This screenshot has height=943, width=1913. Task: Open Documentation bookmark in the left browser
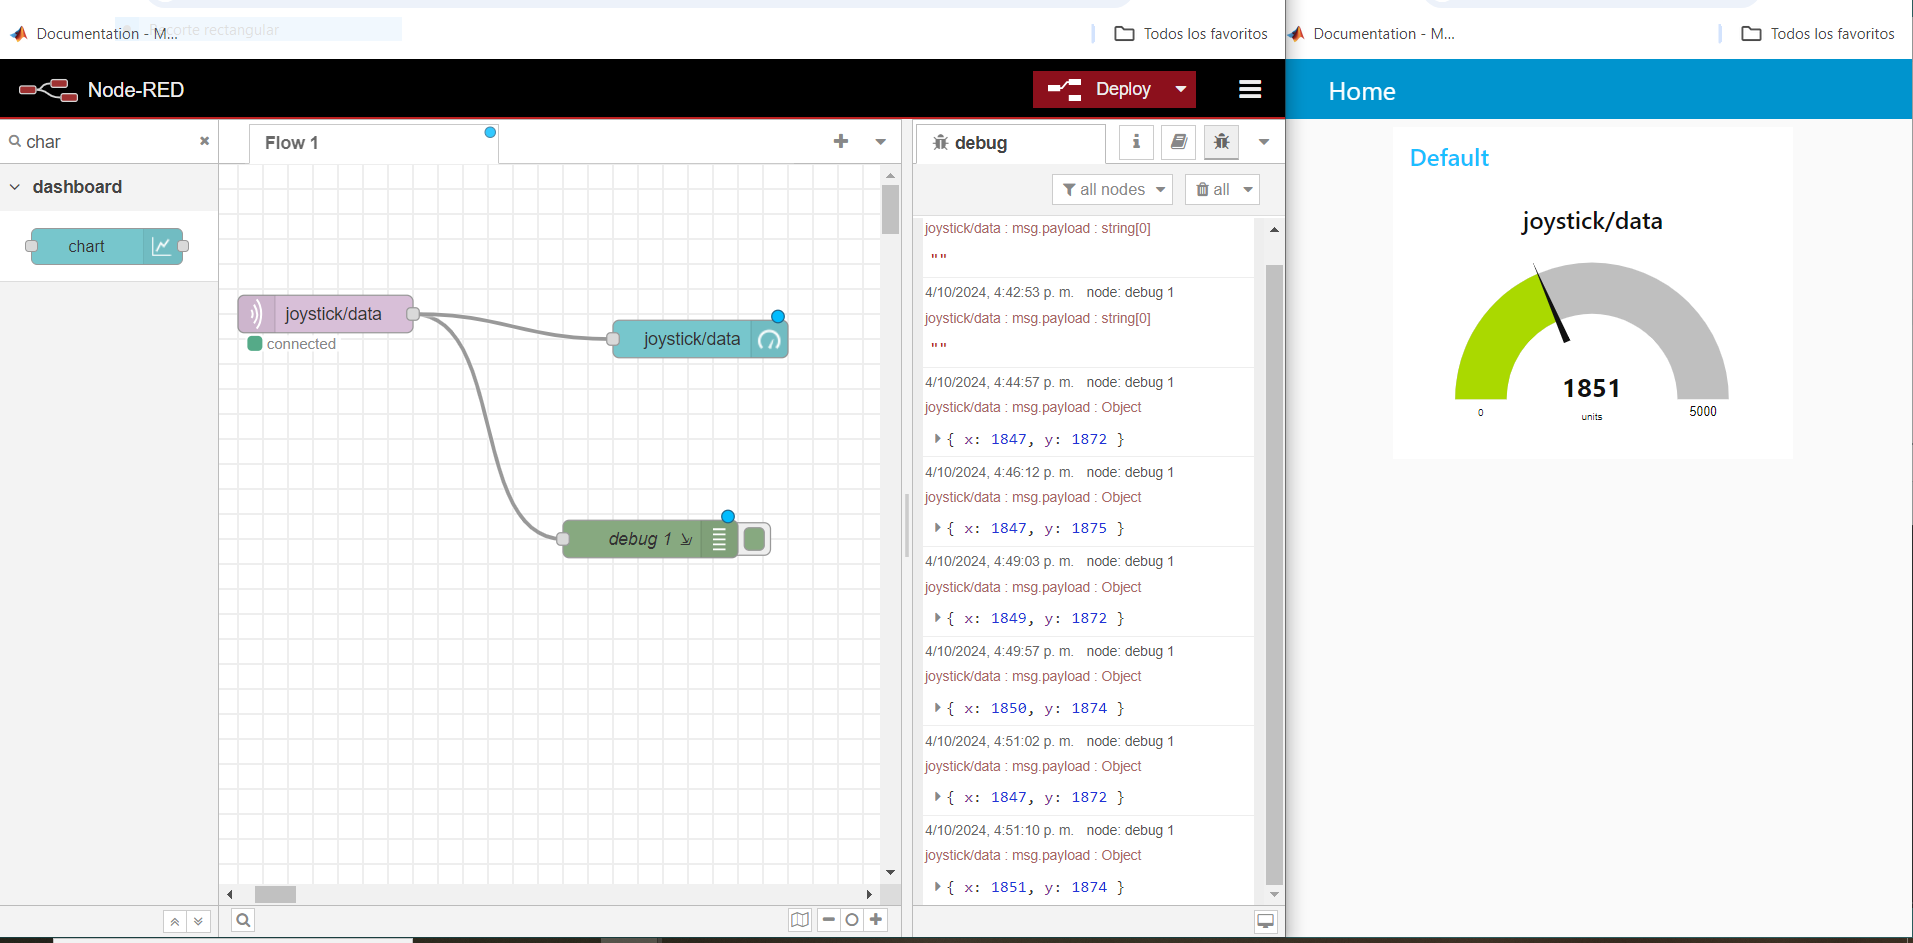(95, 34)
